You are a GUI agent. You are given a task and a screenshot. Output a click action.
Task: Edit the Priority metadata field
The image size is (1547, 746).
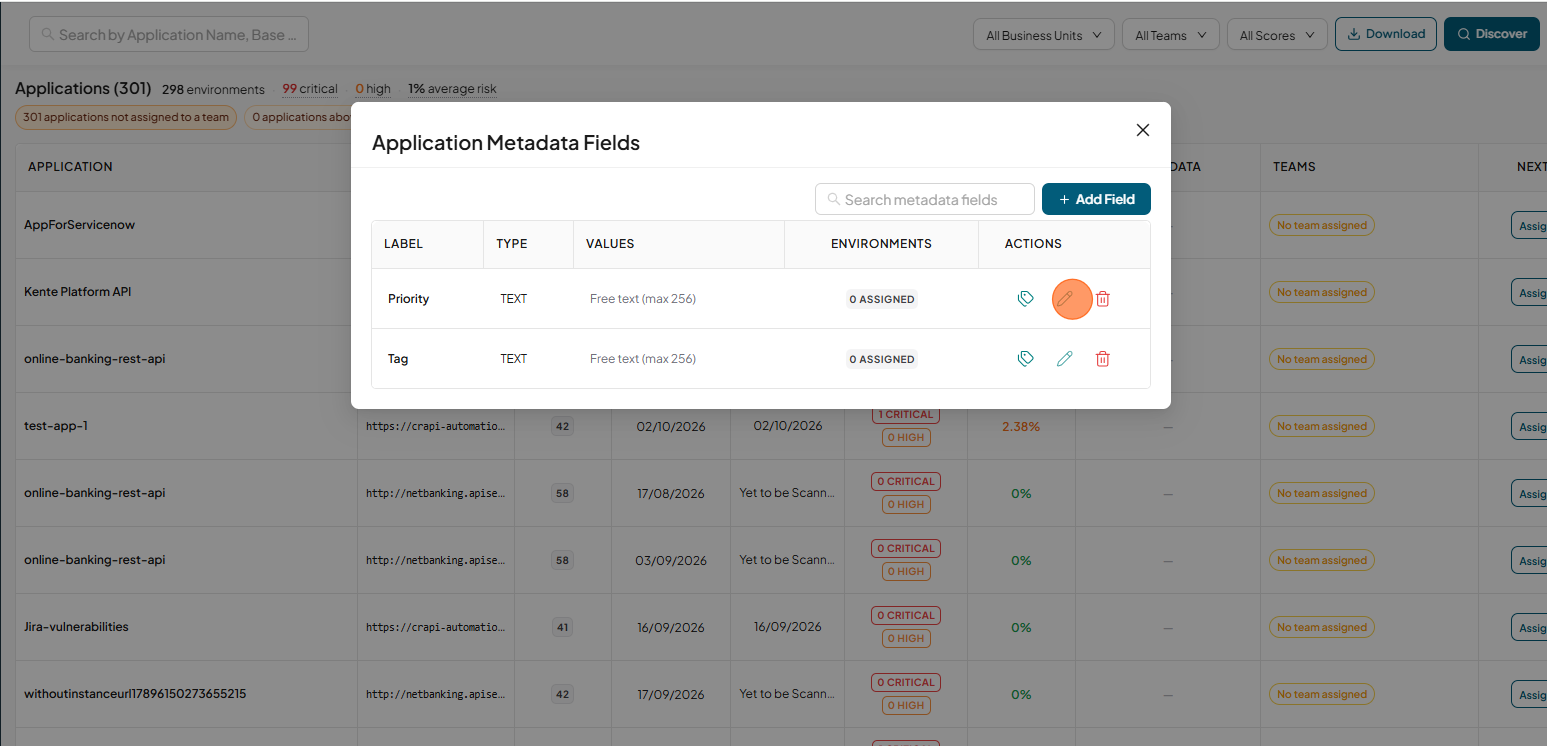(x=1064, y=298)
